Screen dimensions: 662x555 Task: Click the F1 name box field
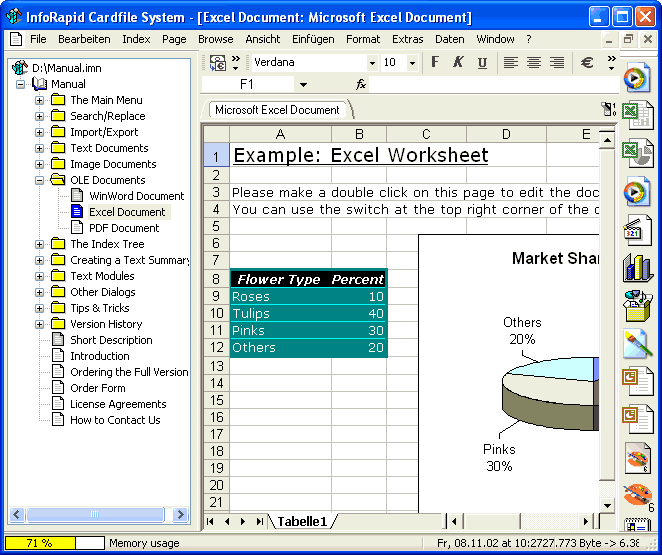pos(247,84)
